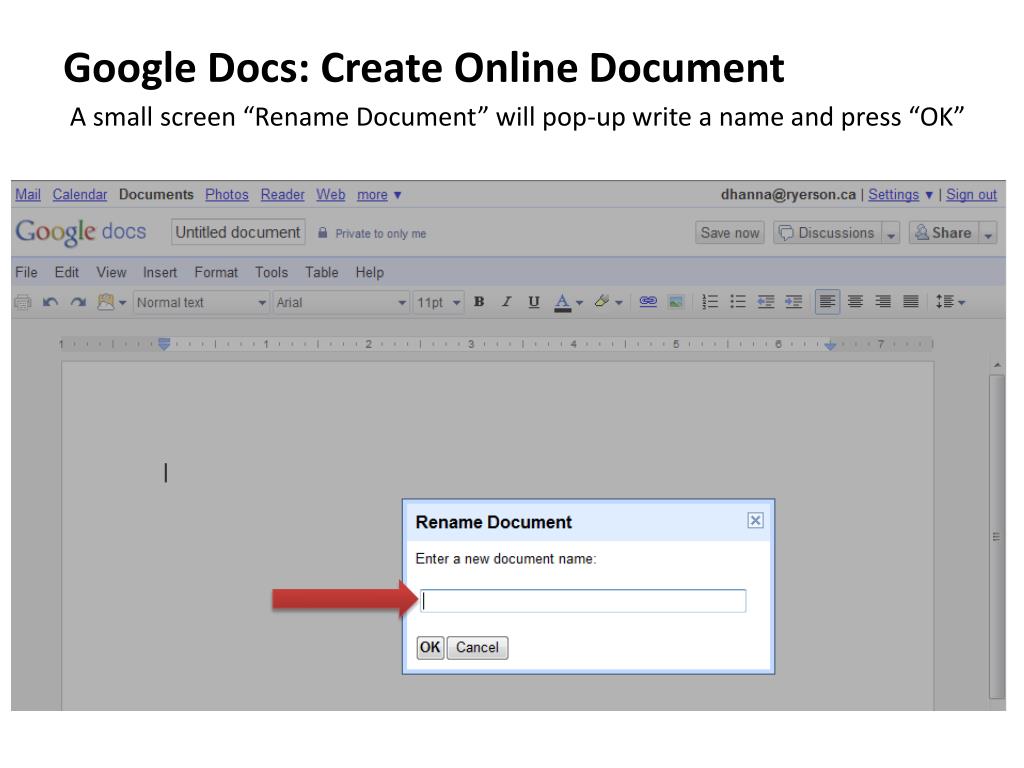Create a numbered list

click(x=710, y=302)
